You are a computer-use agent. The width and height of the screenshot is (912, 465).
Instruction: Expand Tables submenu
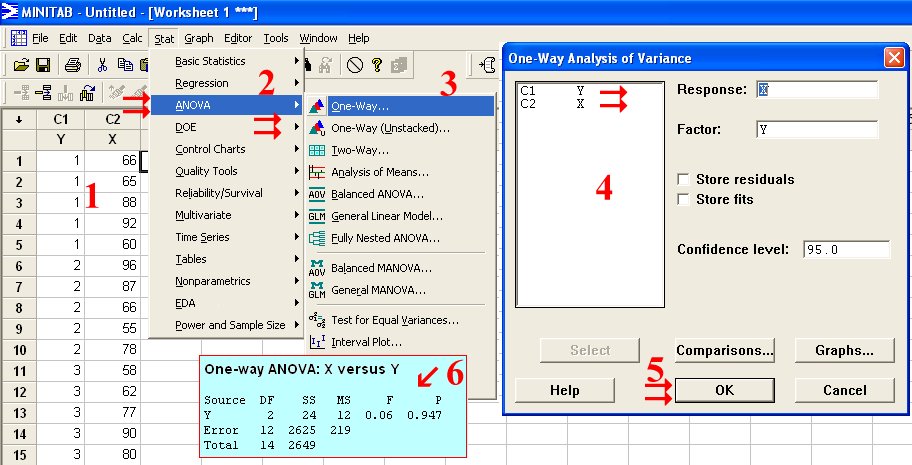point(227,260)
